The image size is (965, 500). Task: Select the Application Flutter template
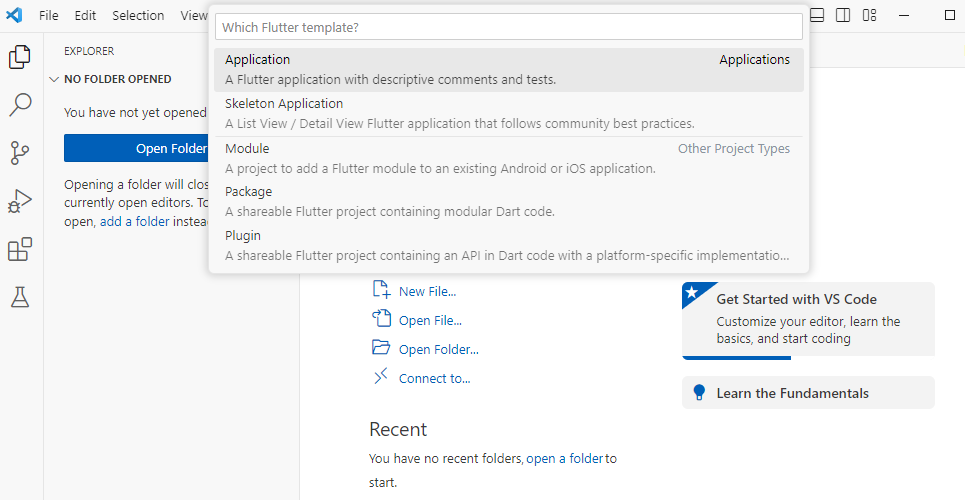pos(509,70)
